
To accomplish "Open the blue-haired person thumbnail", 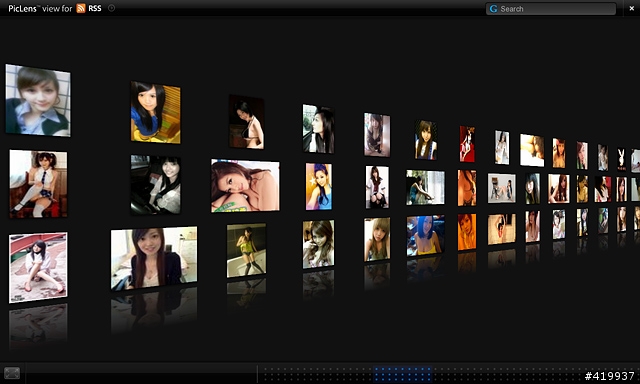I will click(x=425, y=235).
